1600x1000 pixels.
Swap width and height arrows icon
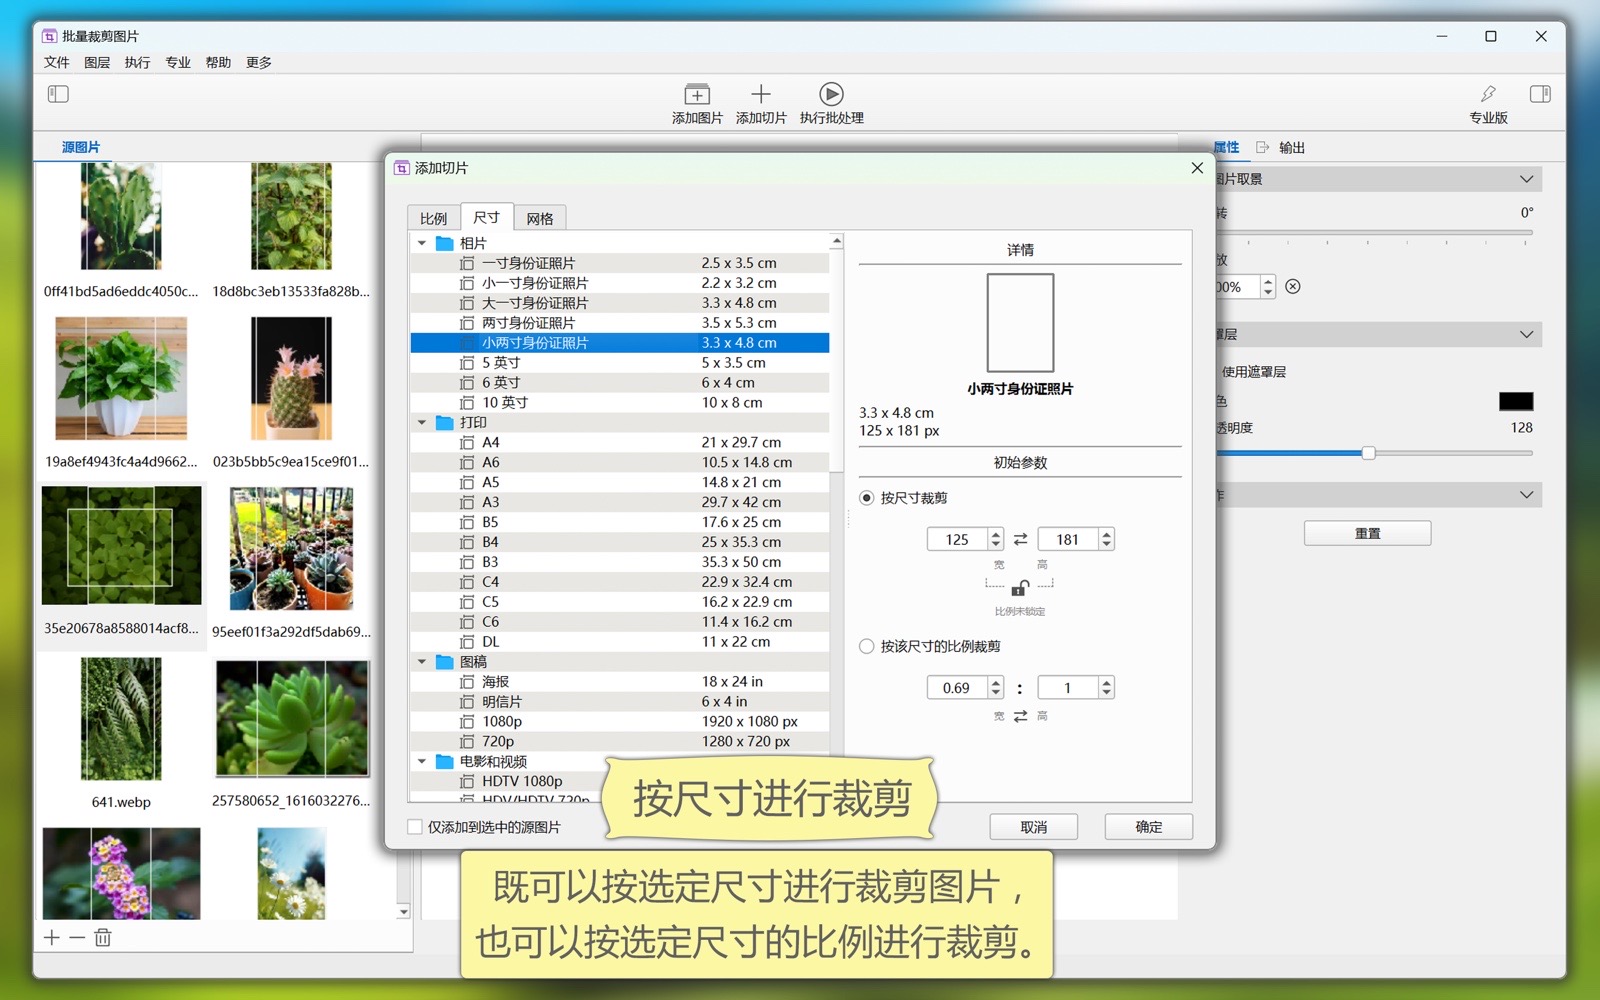pos(1020,540)
